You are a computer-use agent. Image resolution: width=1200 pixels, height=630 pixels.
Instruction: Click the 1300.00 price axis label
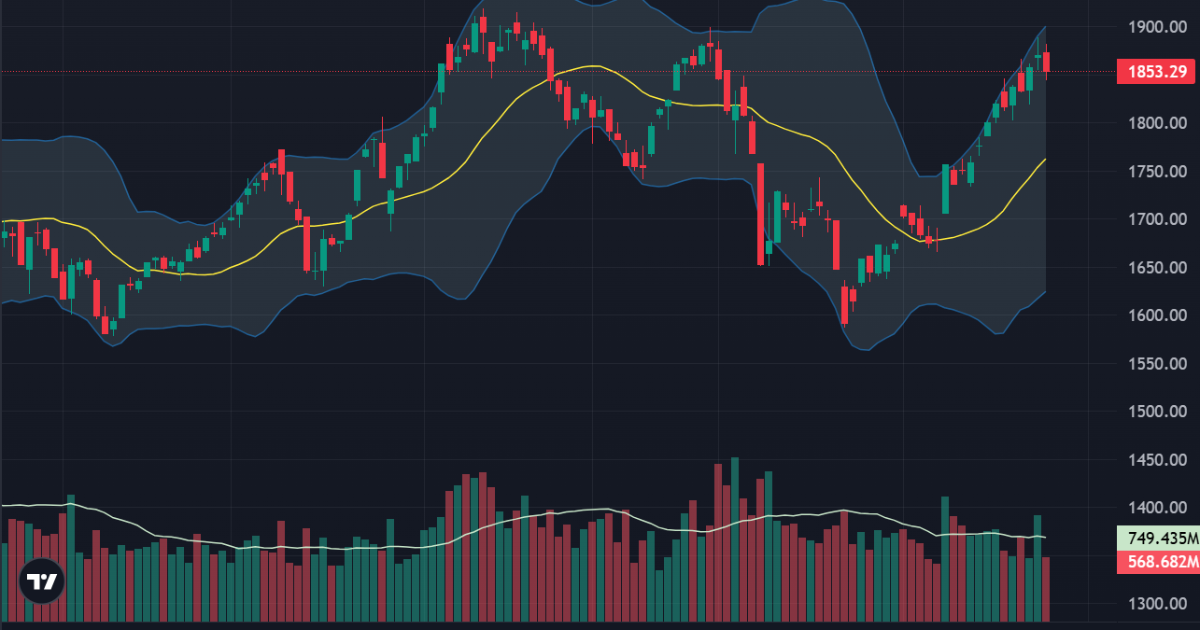pyautogui.click(x=1157, y=603)
